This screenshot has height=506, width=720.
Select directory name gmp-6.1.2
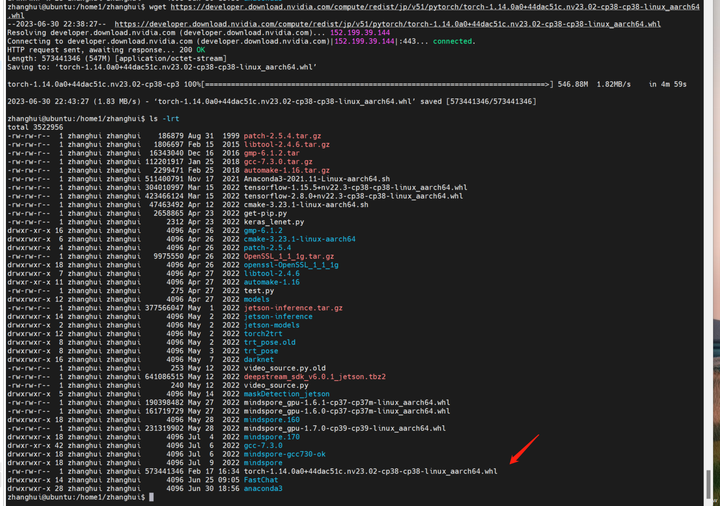point(263,231)
